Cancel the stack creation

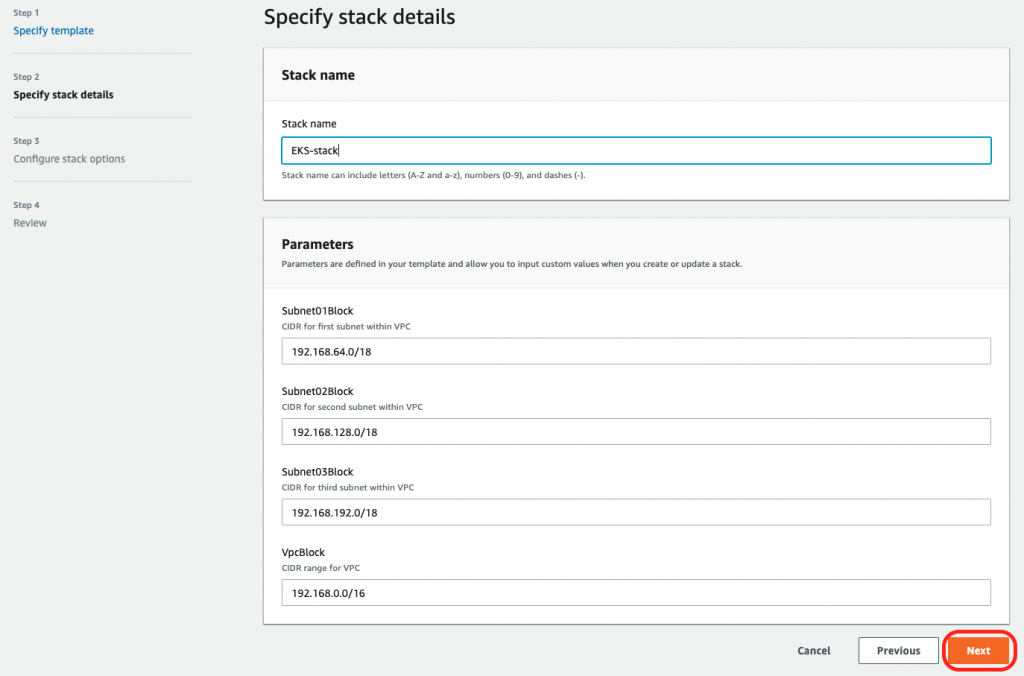click(814, 650)
